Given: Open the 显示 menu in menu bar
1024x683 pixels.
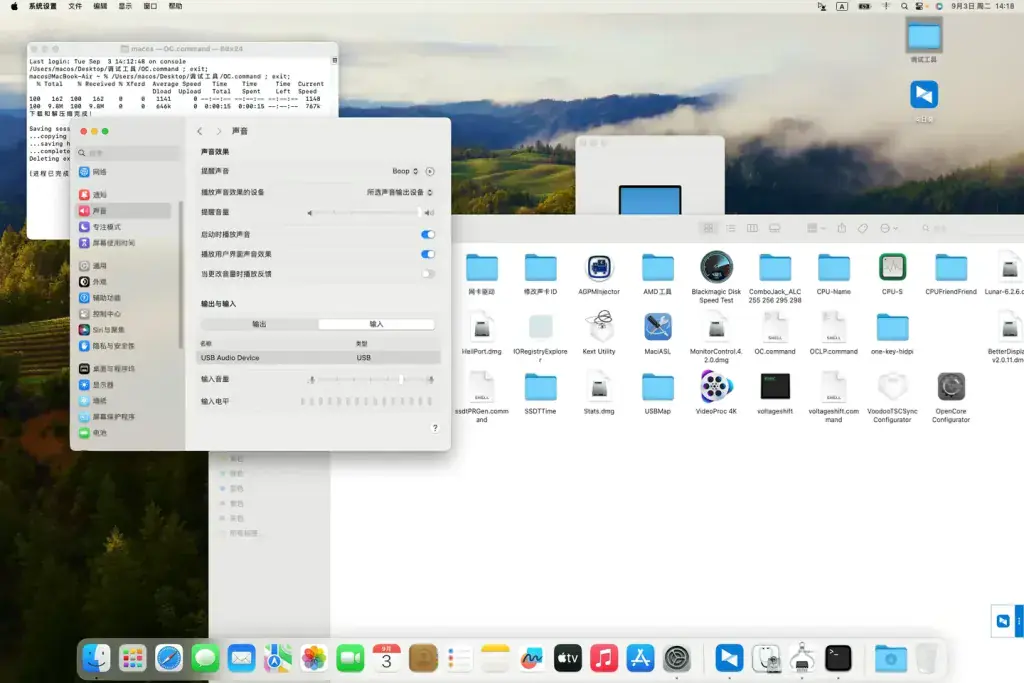Looking at the screenshot, I should coord(125,6).
